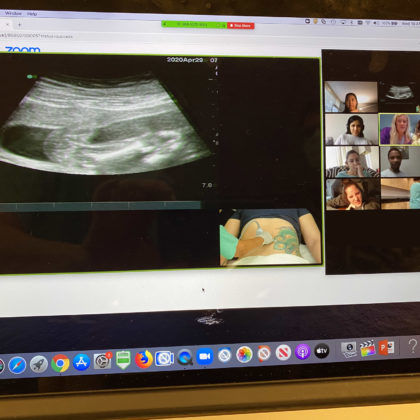420x420 pixels.
Task: Select the highlighted blonde woman's video tile
Action: [400, 129]
